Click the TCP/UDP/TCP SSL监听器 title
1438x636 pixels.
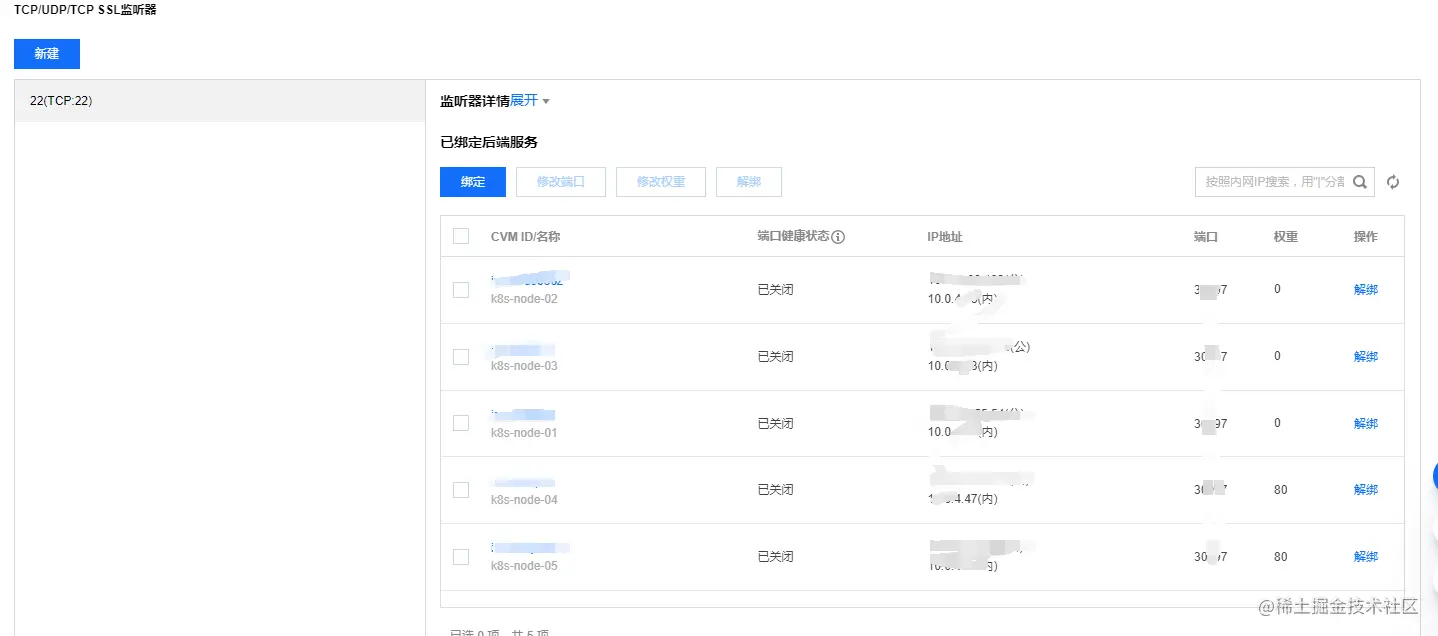[85, 9]
